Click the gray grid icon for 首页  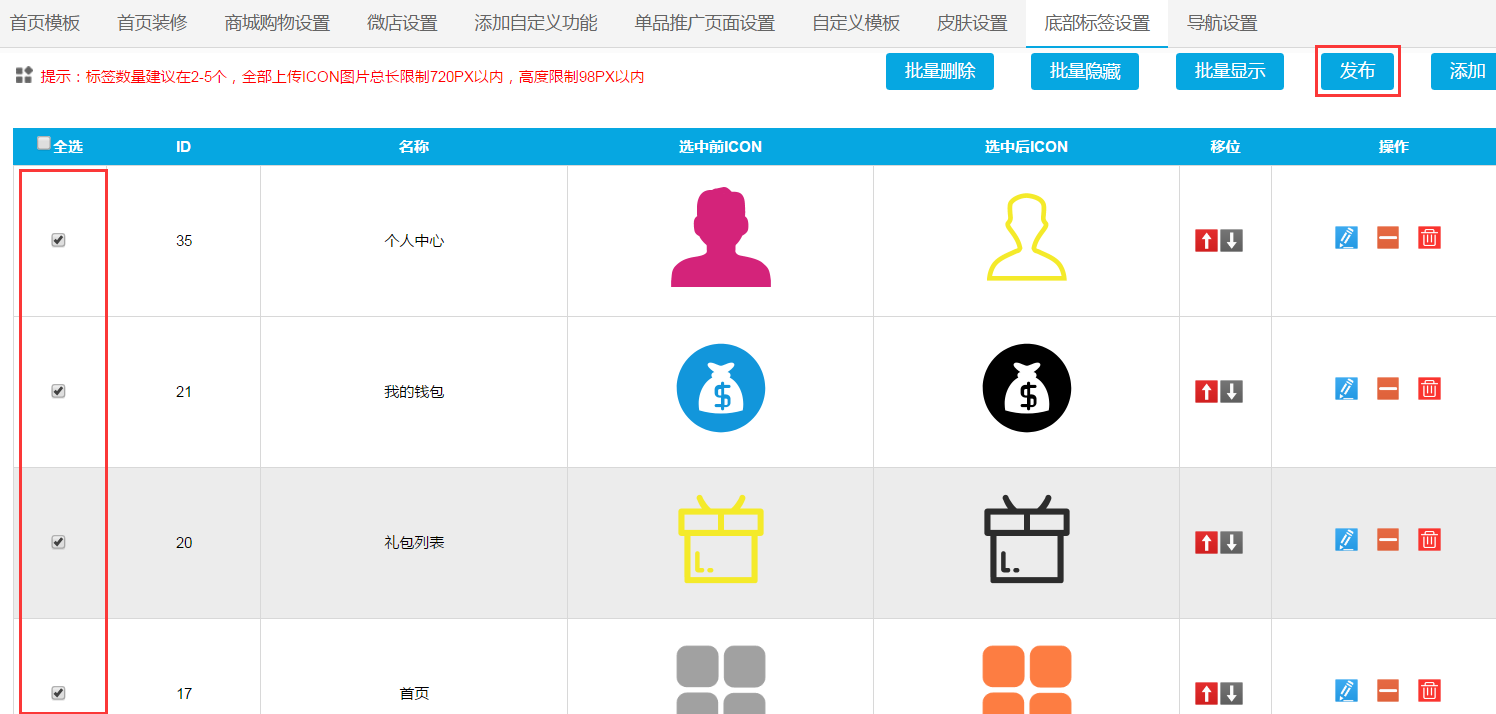click(x=721, y=679)
